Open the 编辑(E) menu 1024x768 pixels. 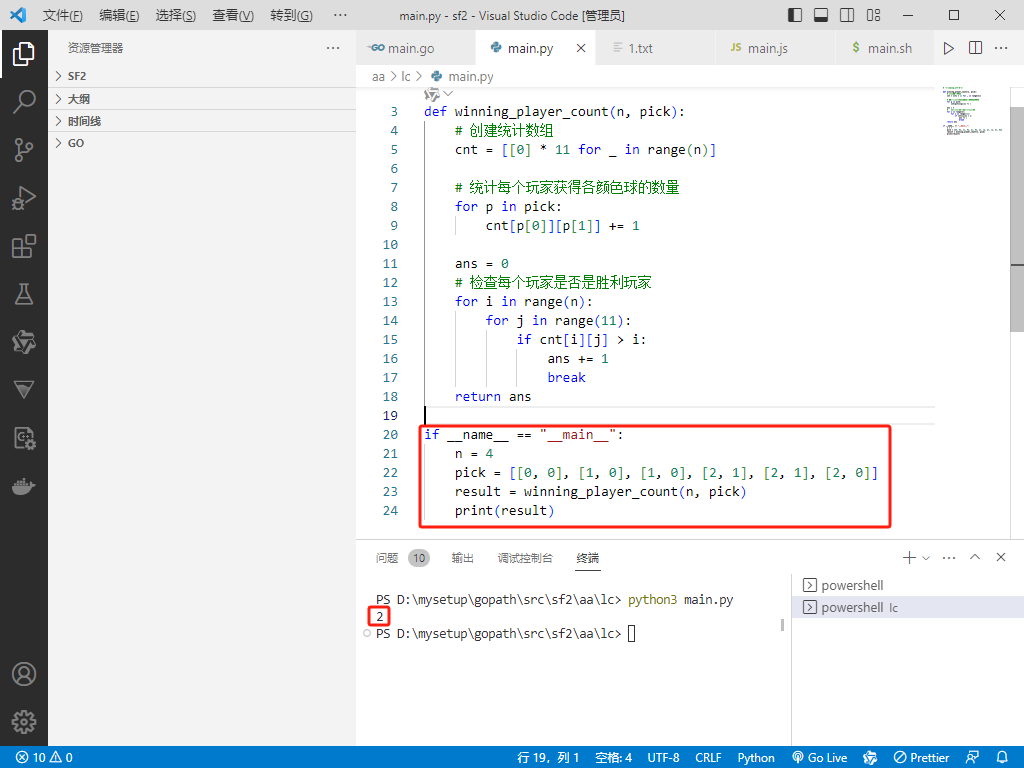(119, 15)
